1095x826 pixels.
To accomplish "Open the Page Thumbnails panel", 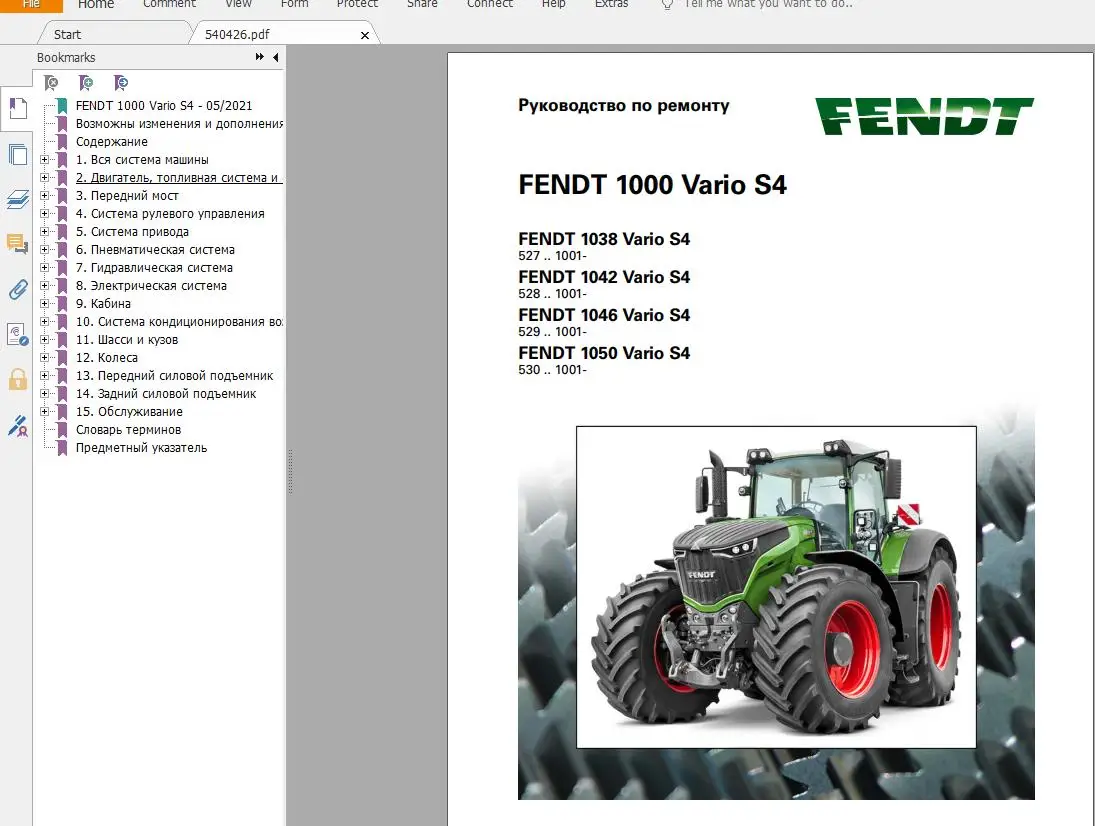I will point(17,155).
